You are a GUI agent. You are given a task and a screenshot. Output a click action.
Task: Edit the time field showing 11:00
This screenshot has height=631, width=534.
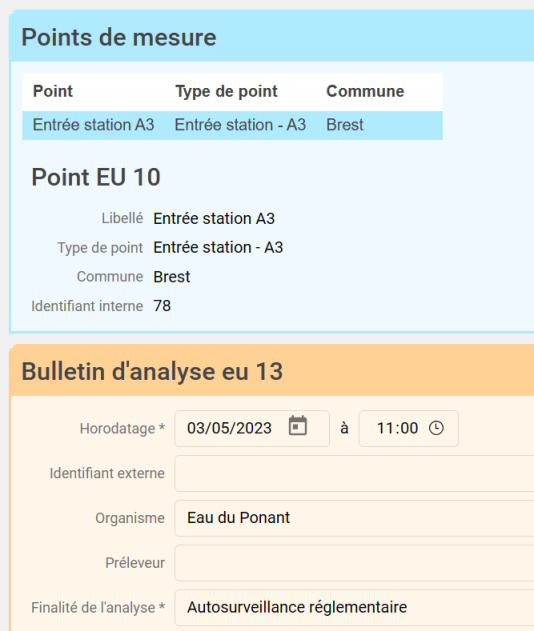(x=408, y=428)
